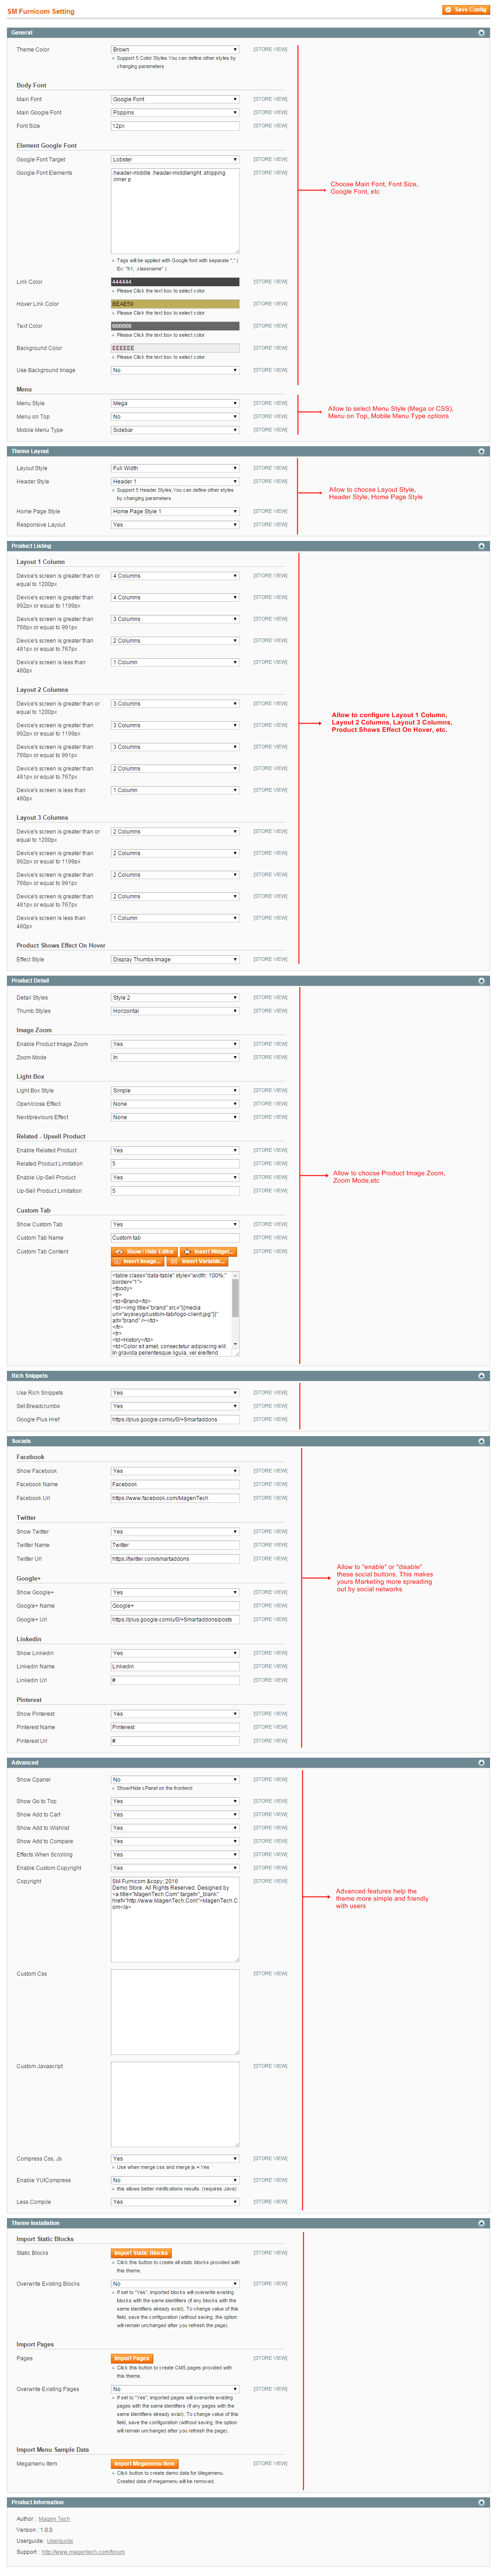Open the Layout Style dropdown
The height and width of the screenshot is (2576, 497).
[175, 468]
